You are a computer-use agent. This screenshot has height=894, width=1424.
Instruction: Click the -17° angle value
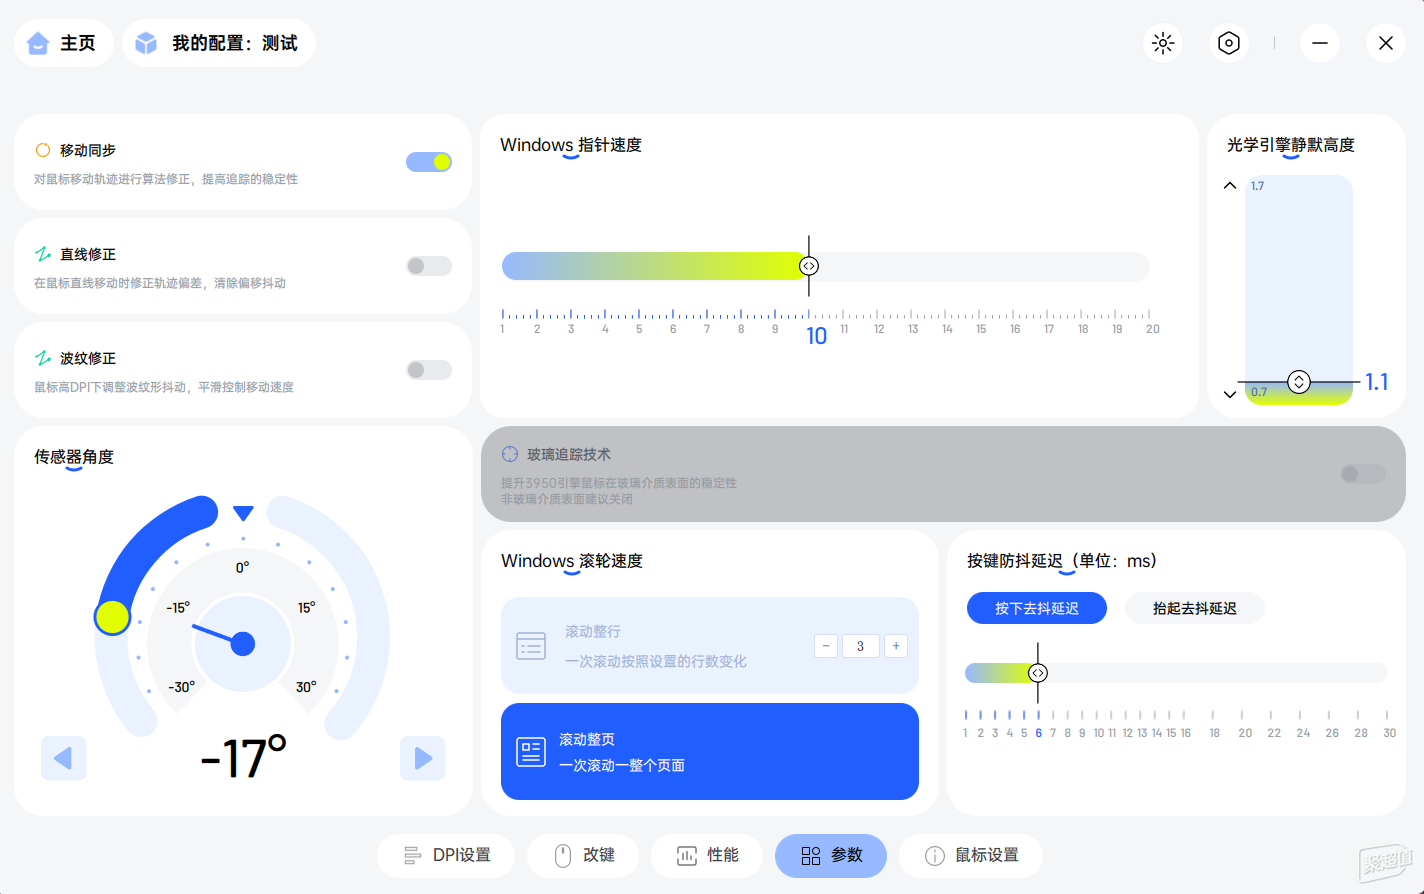[243, 758]
